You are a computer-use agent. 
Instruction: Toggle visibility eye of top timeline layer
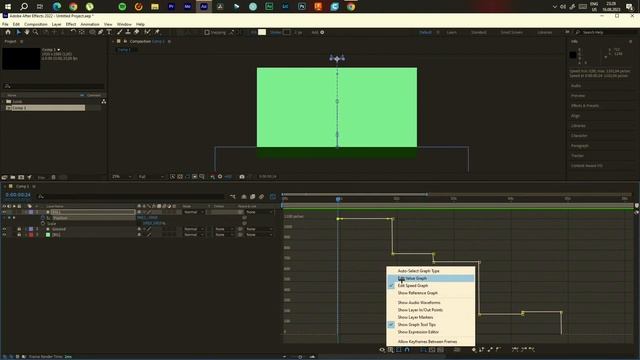click(4, 212)
